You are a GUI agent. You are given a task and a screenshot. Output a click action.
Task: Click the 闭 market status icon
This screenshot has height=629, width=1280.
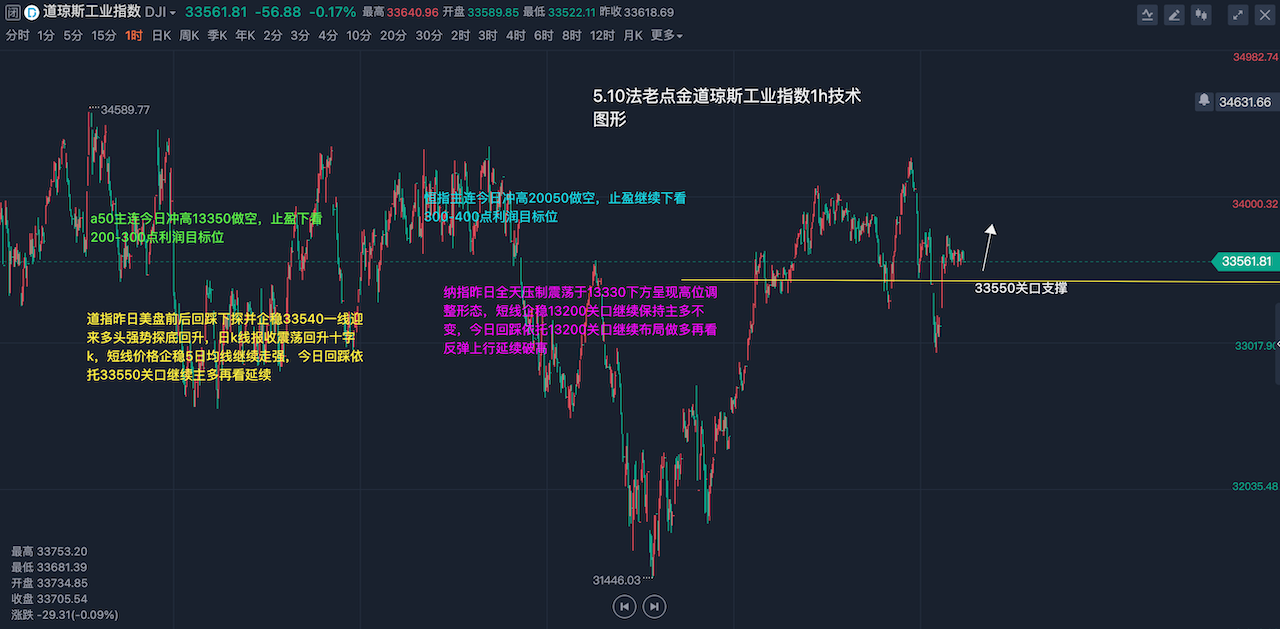(x=12, y=13)
